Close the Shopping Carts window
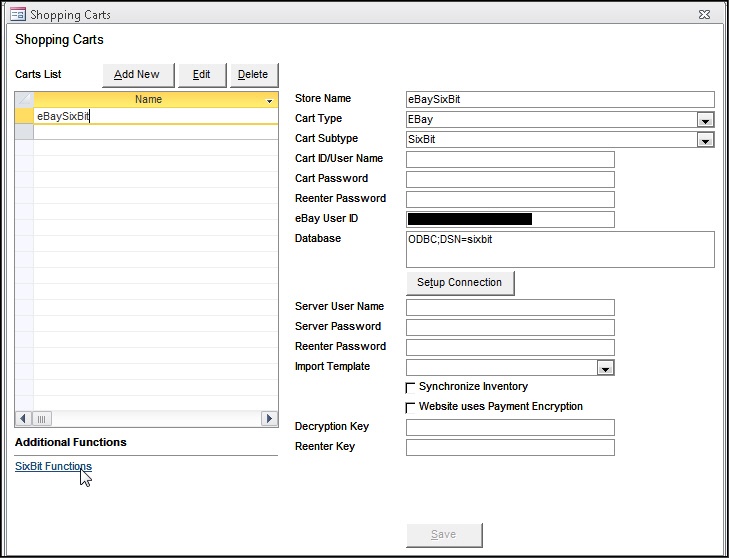This screenshot has height=558, width=729. tap(704, 14)
